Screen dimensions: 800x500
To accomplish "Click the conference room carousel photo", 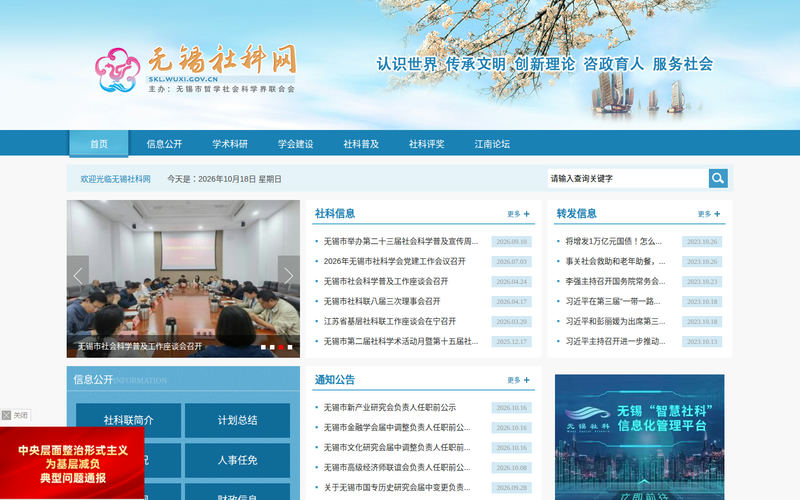I will (x=183, y=279).
